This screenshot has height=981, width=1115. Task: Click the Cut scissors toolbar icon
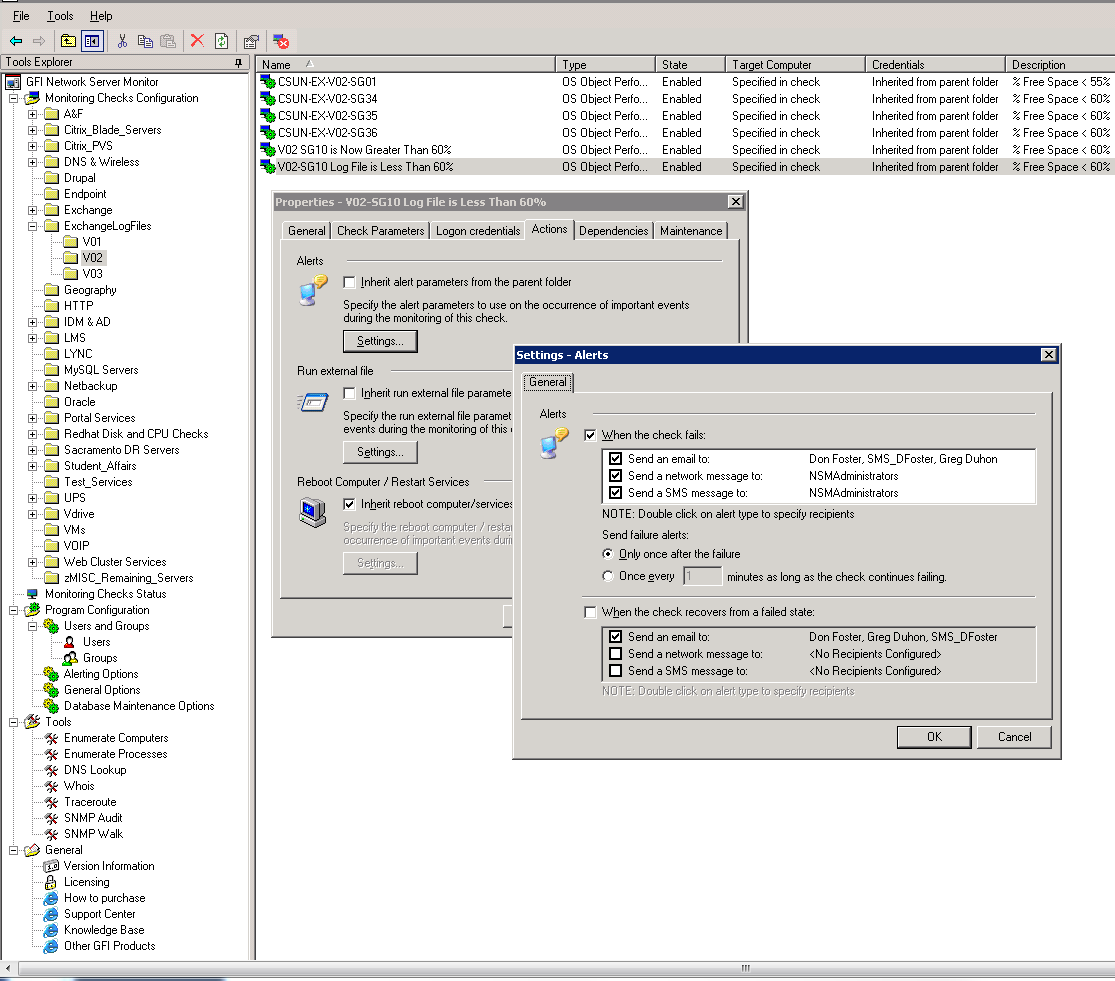point(122,41)
